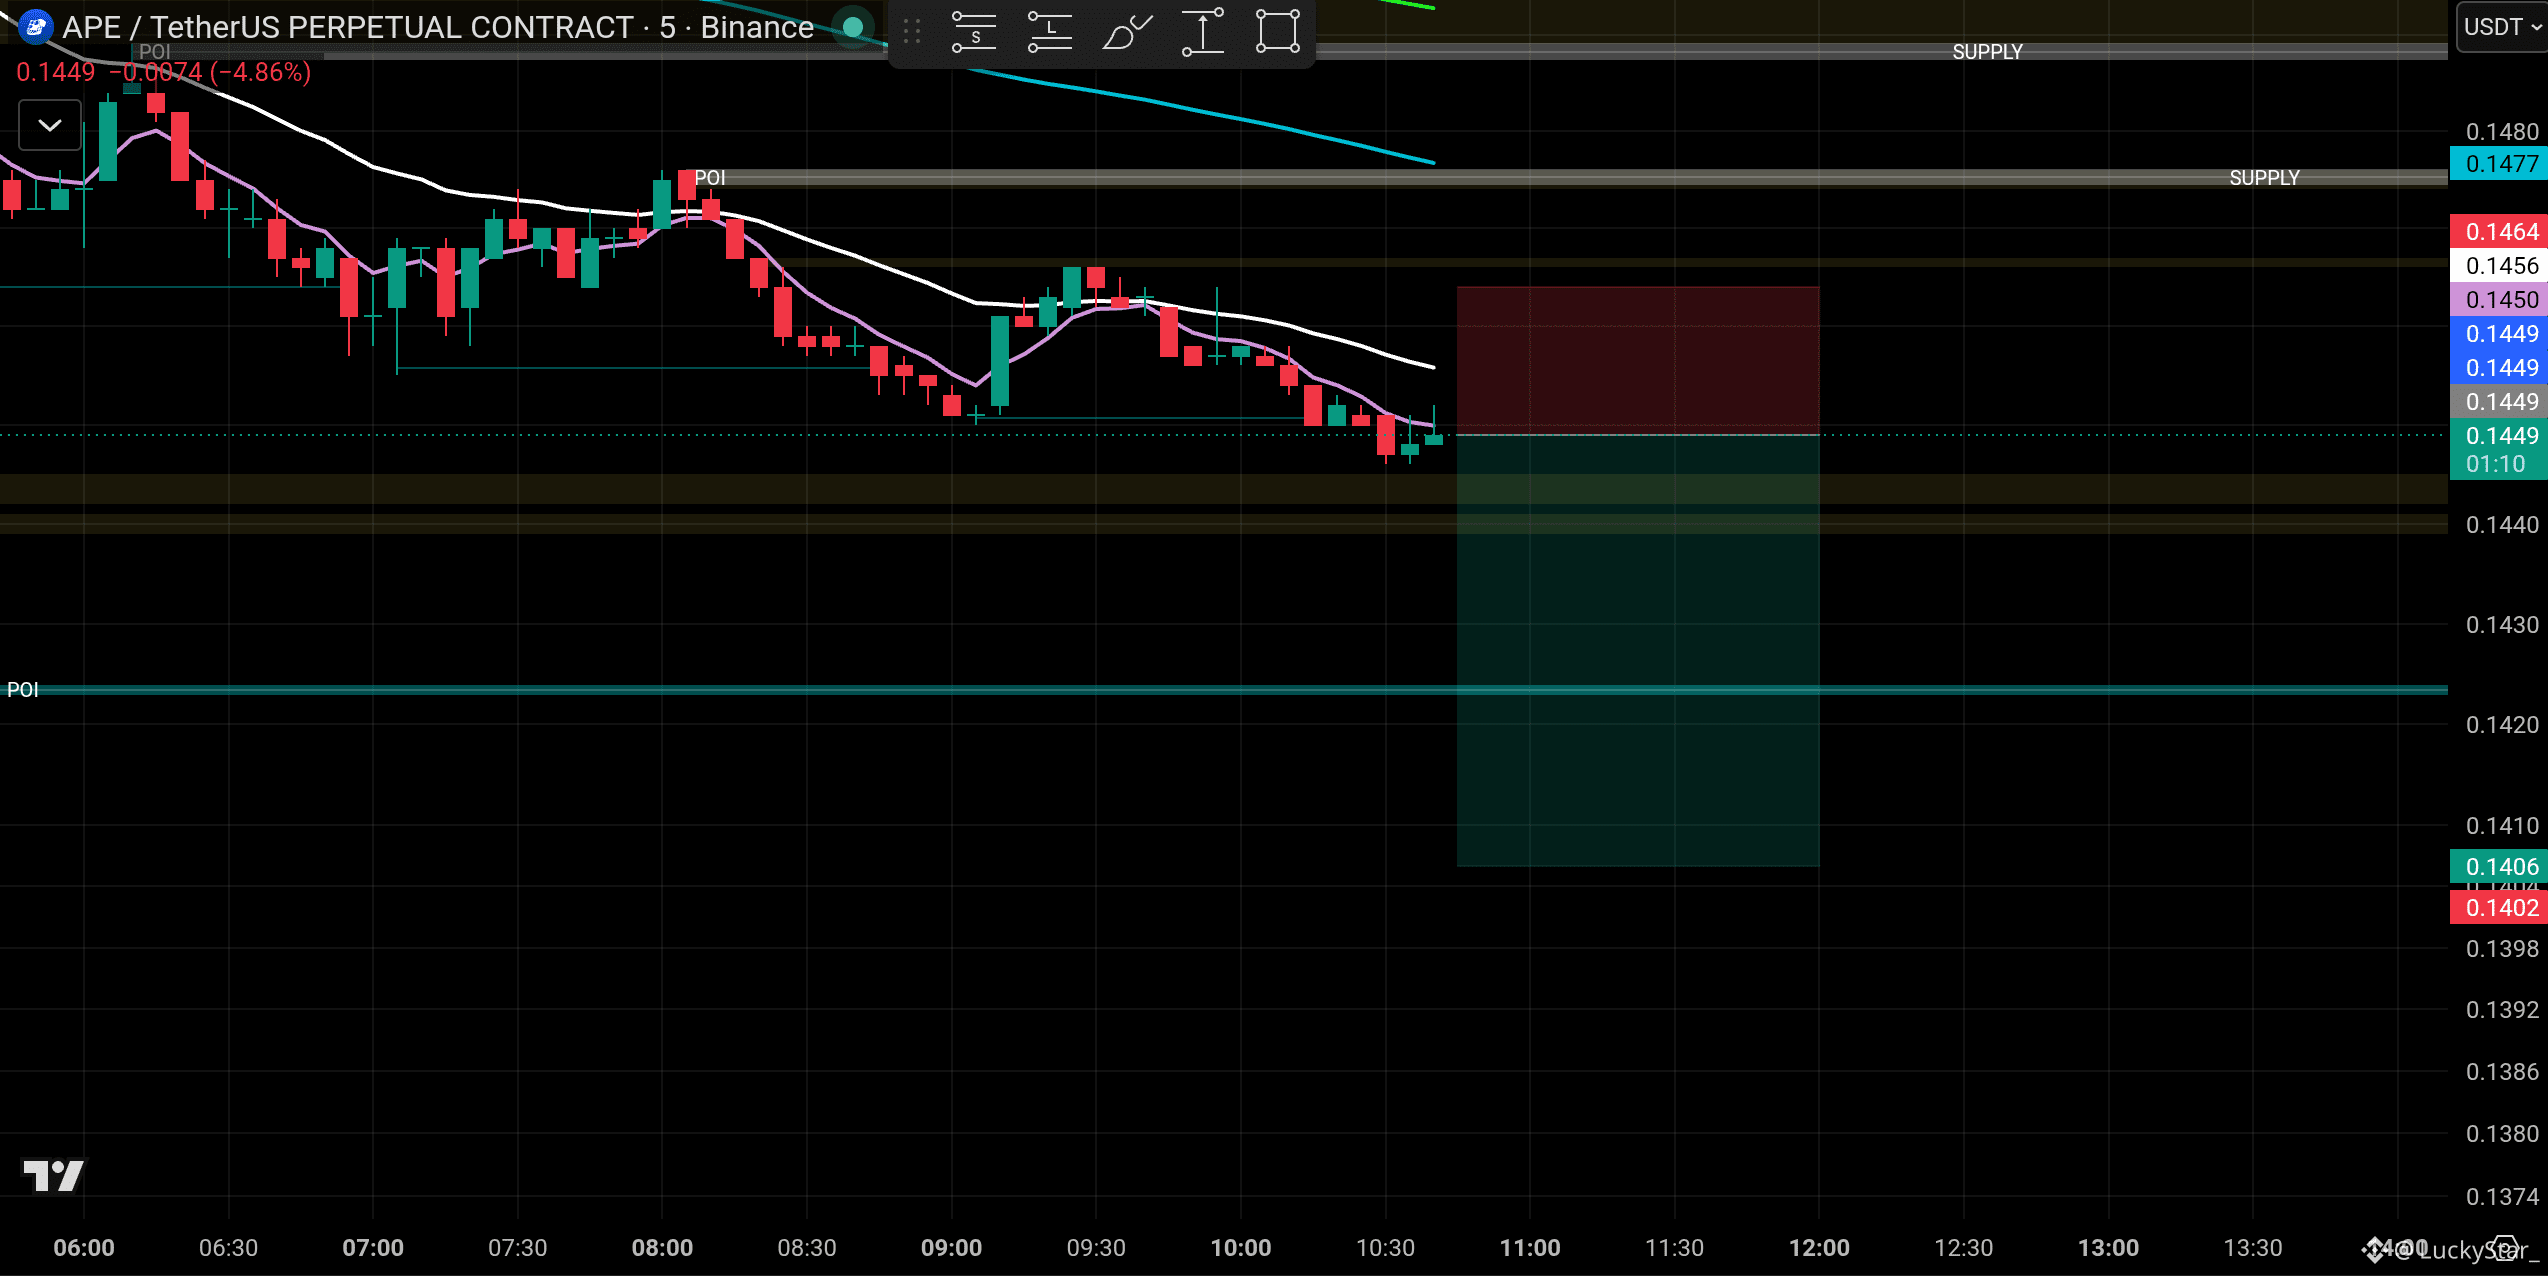Click the 0.1398 price scale value
Viewport: 2548px width, 1276px height.
pos(2501,949)
